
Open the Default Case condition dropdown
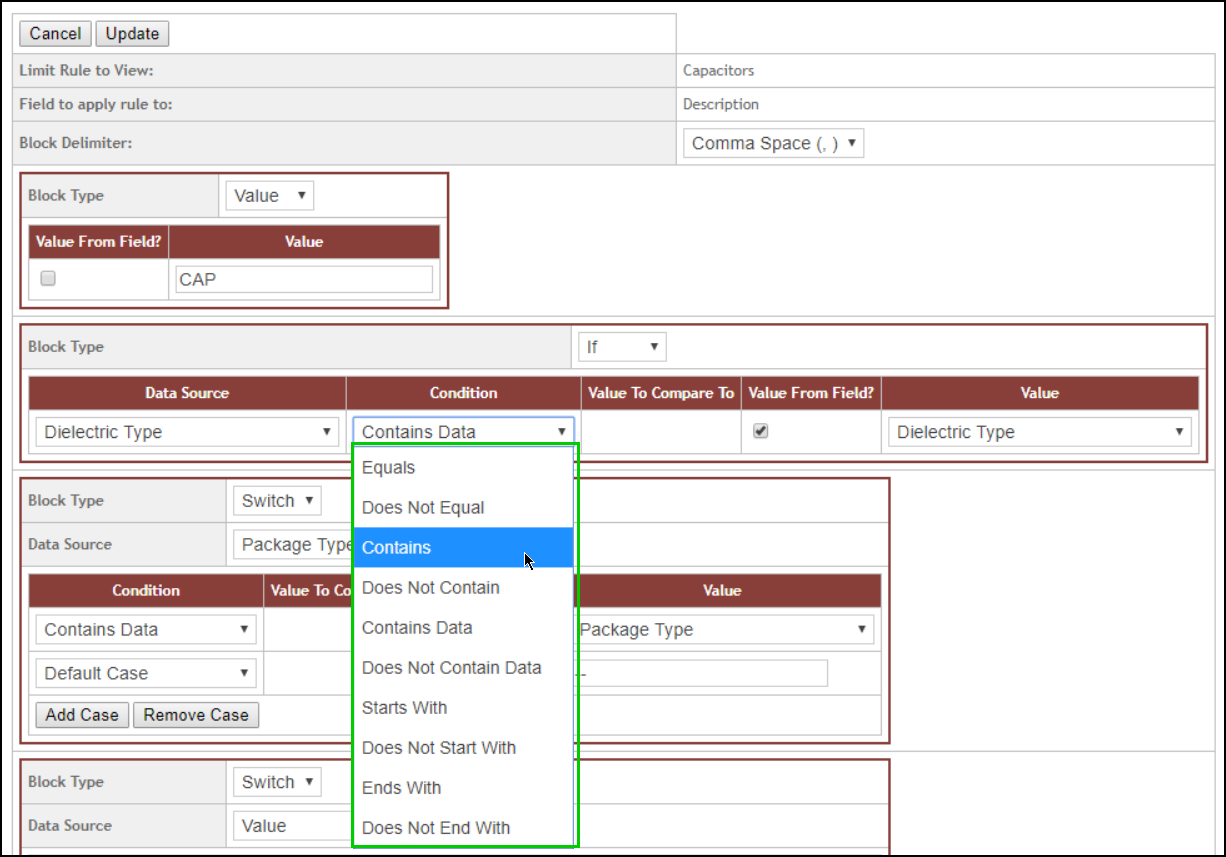pyautogui.click(x=146, y=673)
